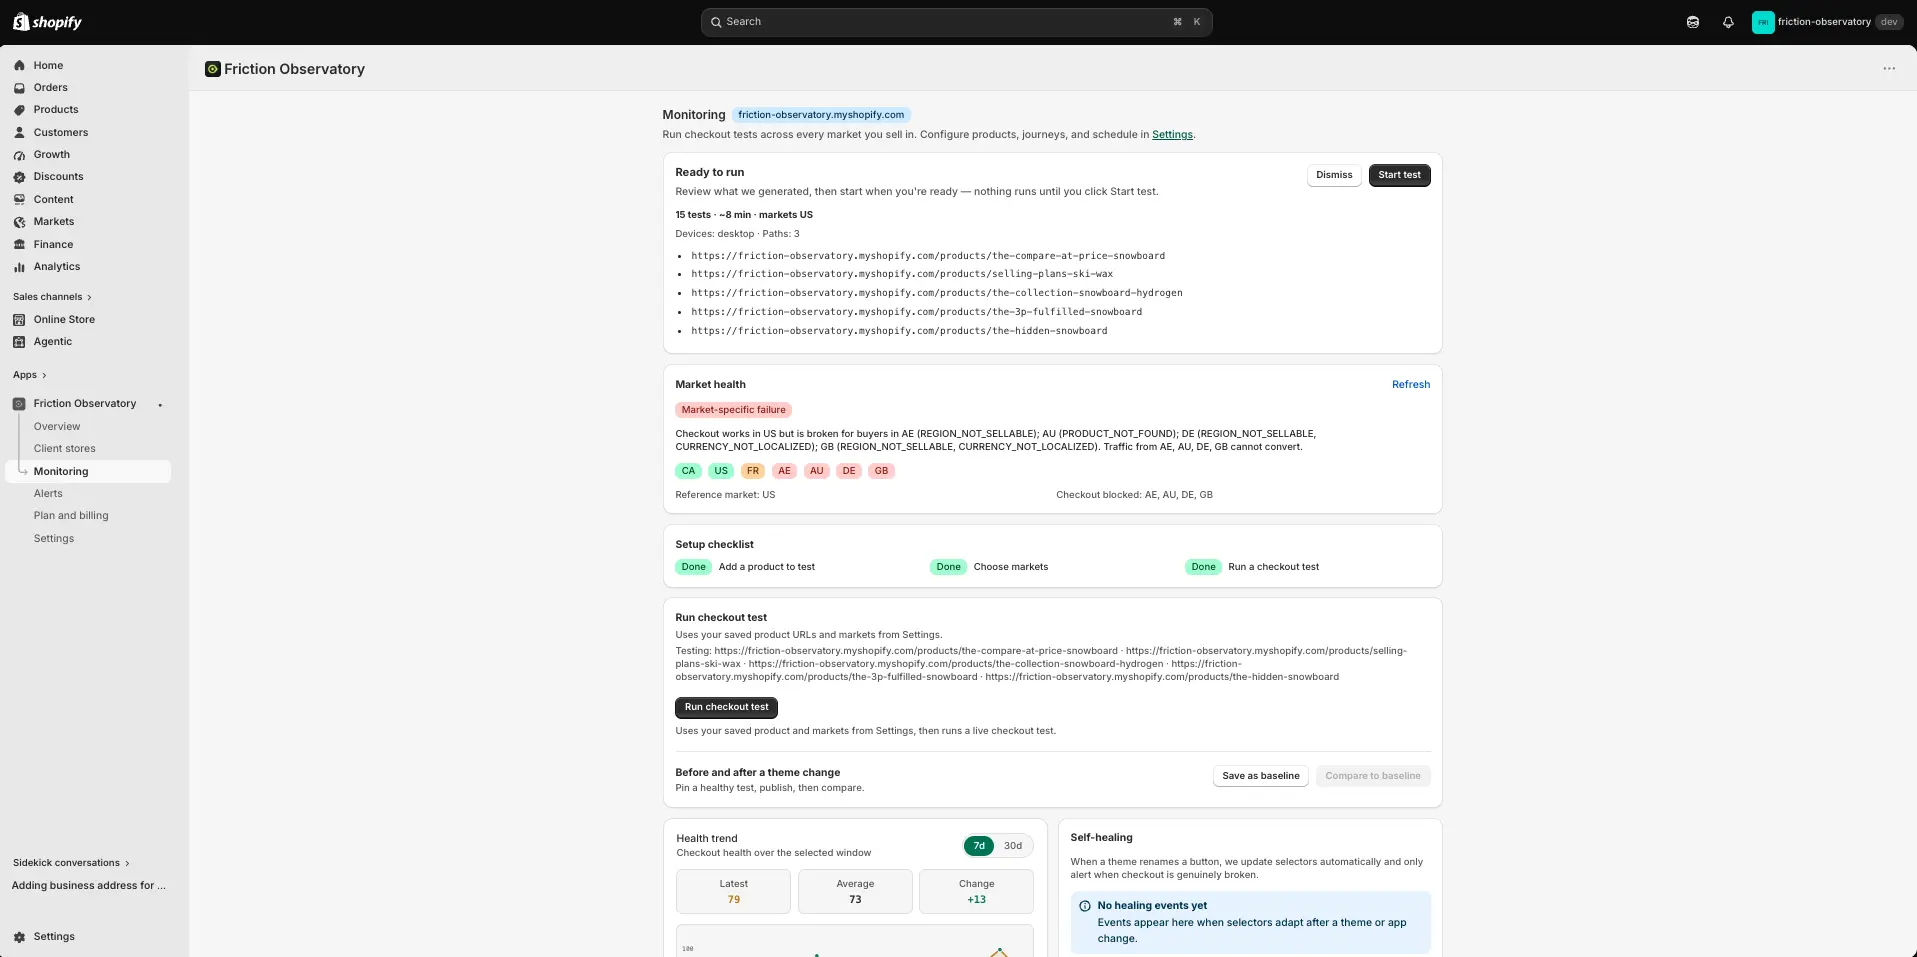This screenshot has height=957, width=1917.
Task: Open the three-dot more actions menu
Action: [1889, 69]
